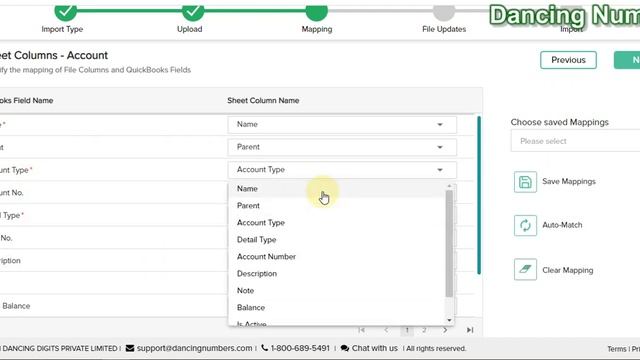Select Account Type option in dropdown list
This screenshot has height=360, width=640.
point(337,223)
